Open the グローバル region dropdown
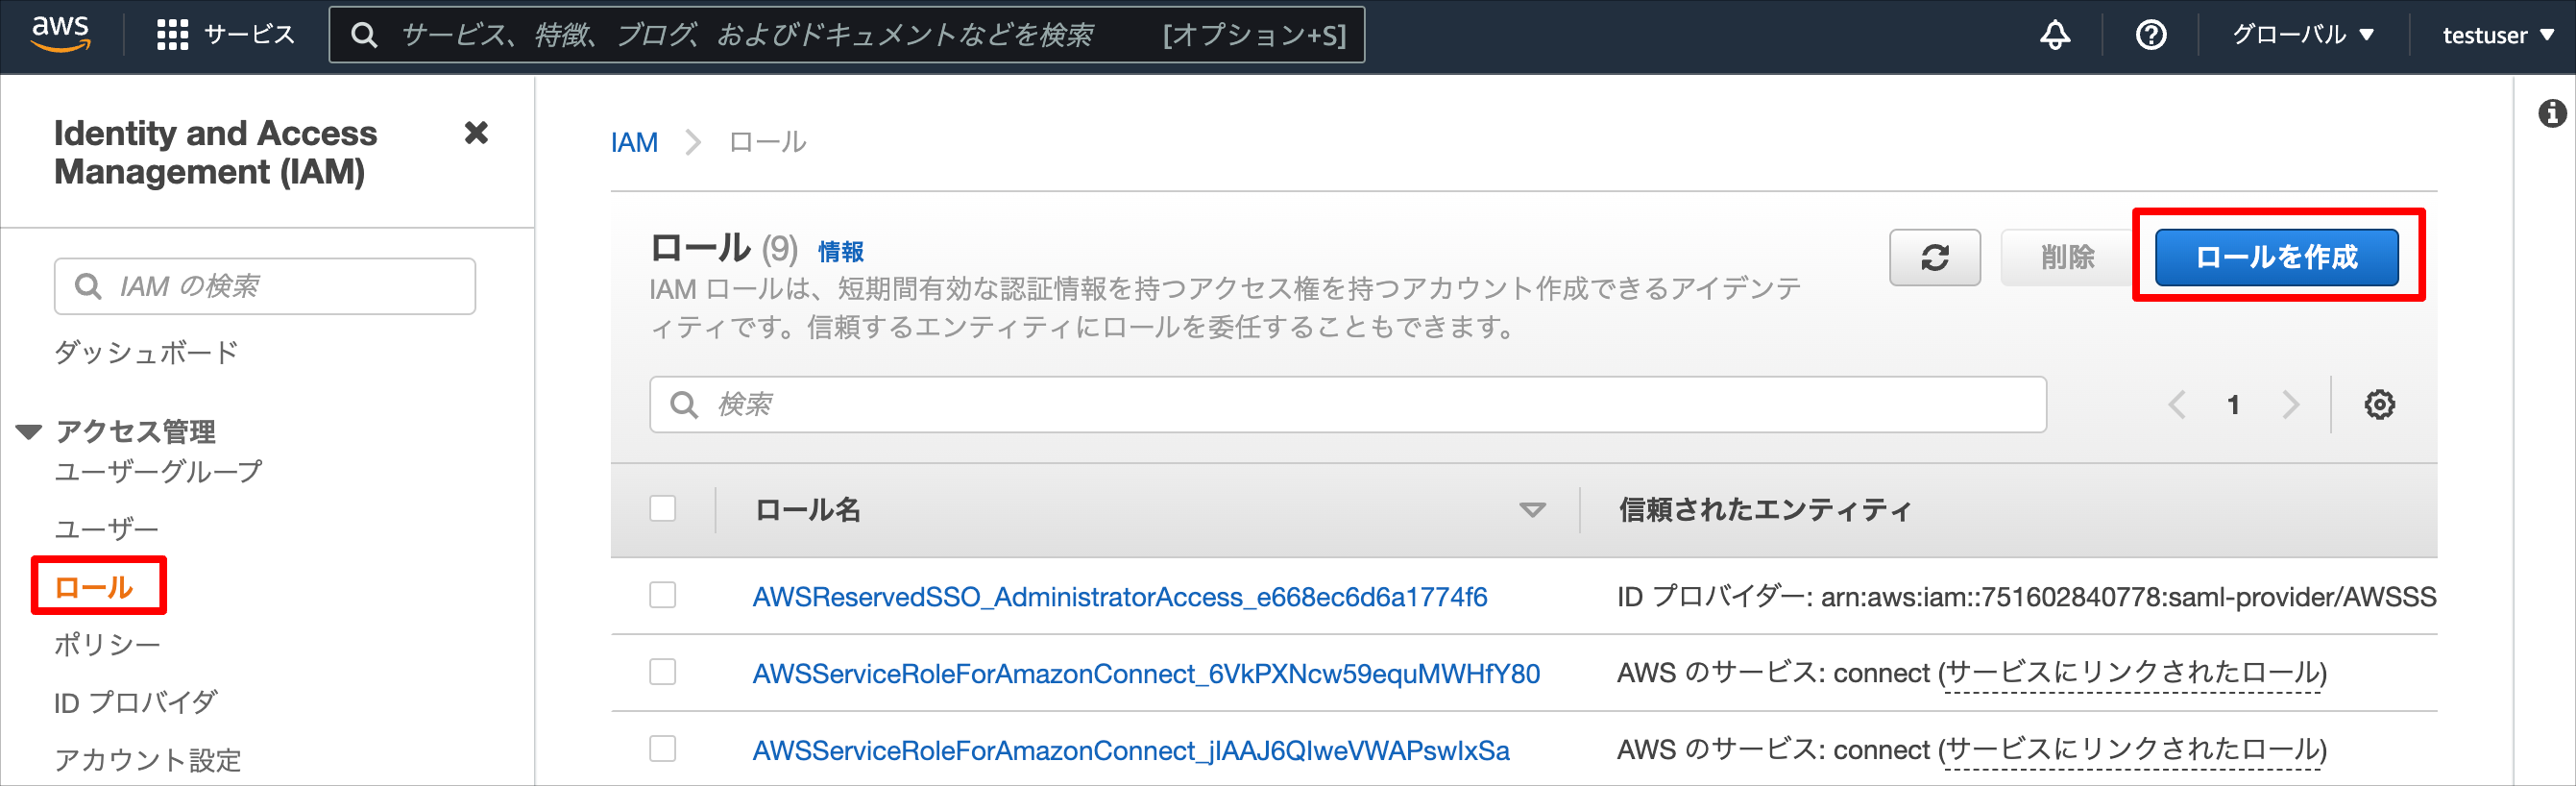 (x=2302, y=35)
